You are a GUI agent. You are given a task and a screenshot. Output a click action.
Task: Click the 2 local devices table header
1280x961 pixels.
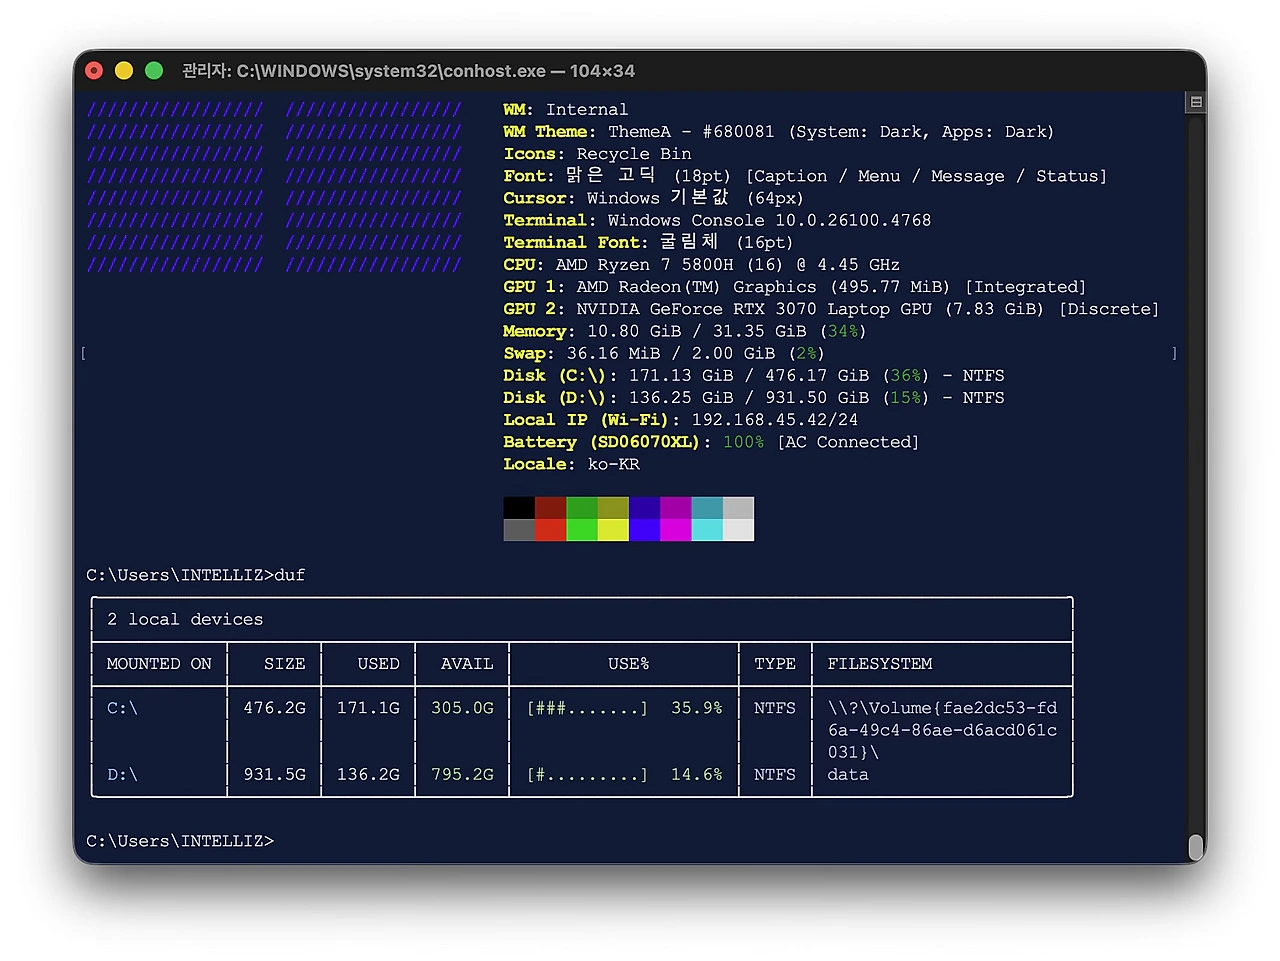185,618
